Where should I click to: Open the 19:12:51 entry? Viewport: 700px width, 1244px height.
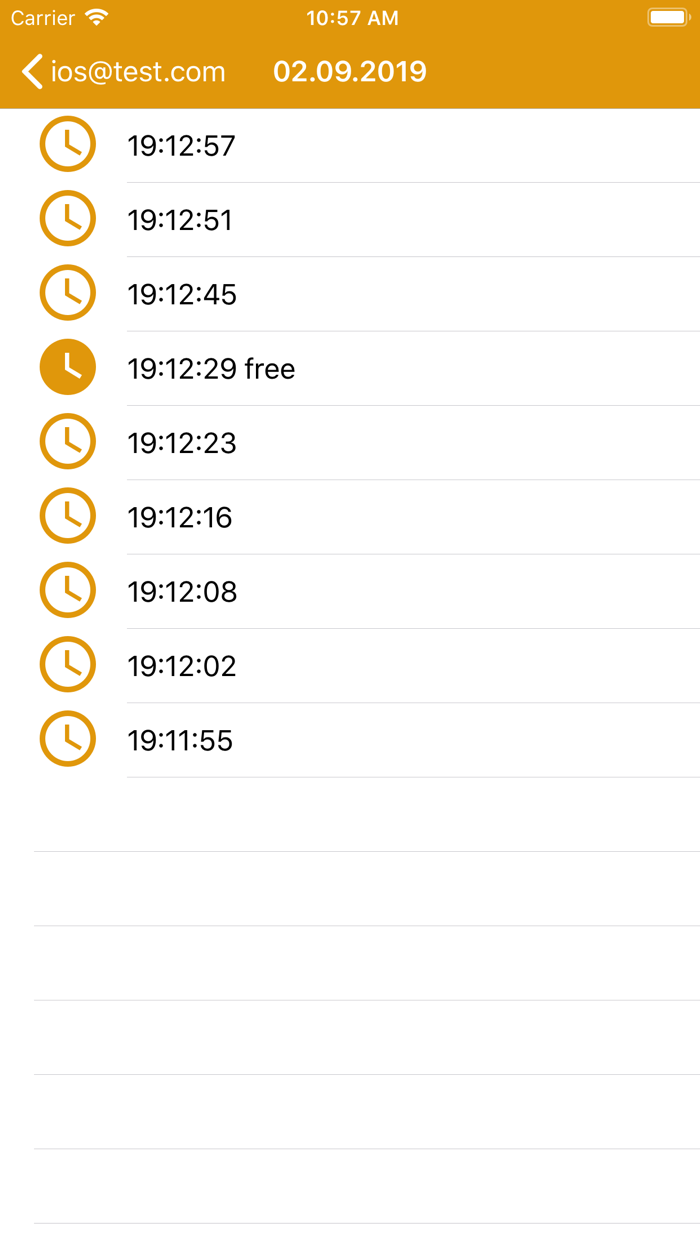click(180, 220)
